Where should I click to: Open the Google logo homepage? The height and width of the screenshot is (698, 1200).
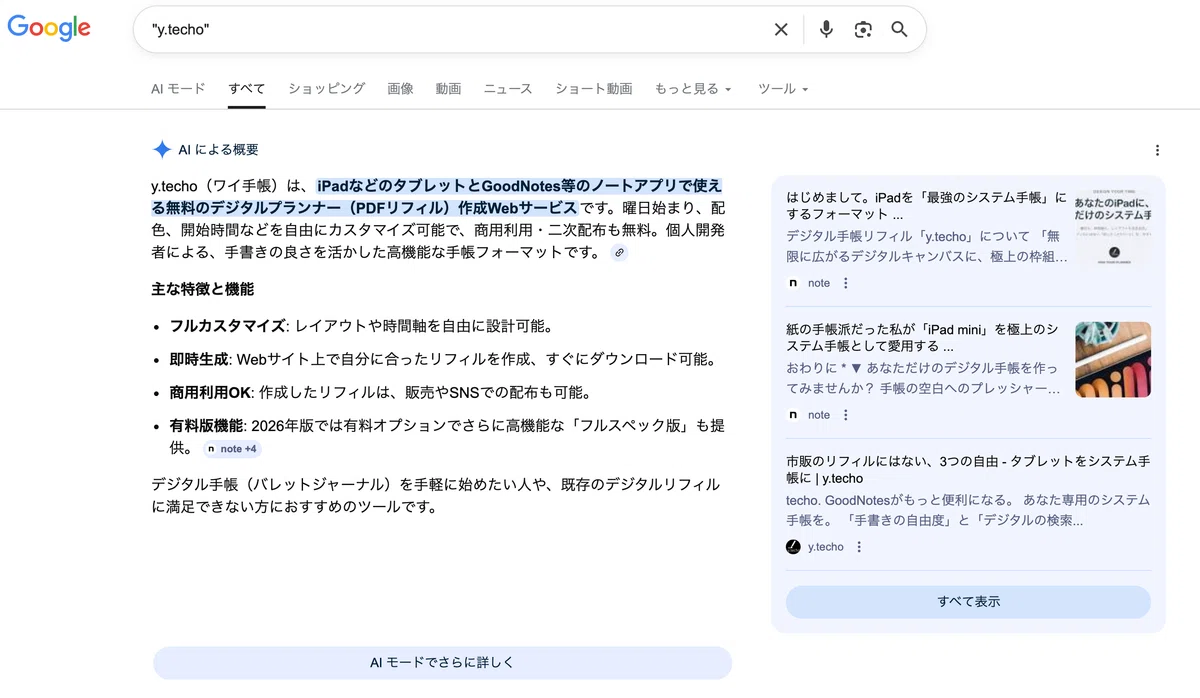(x=49, y=28)
